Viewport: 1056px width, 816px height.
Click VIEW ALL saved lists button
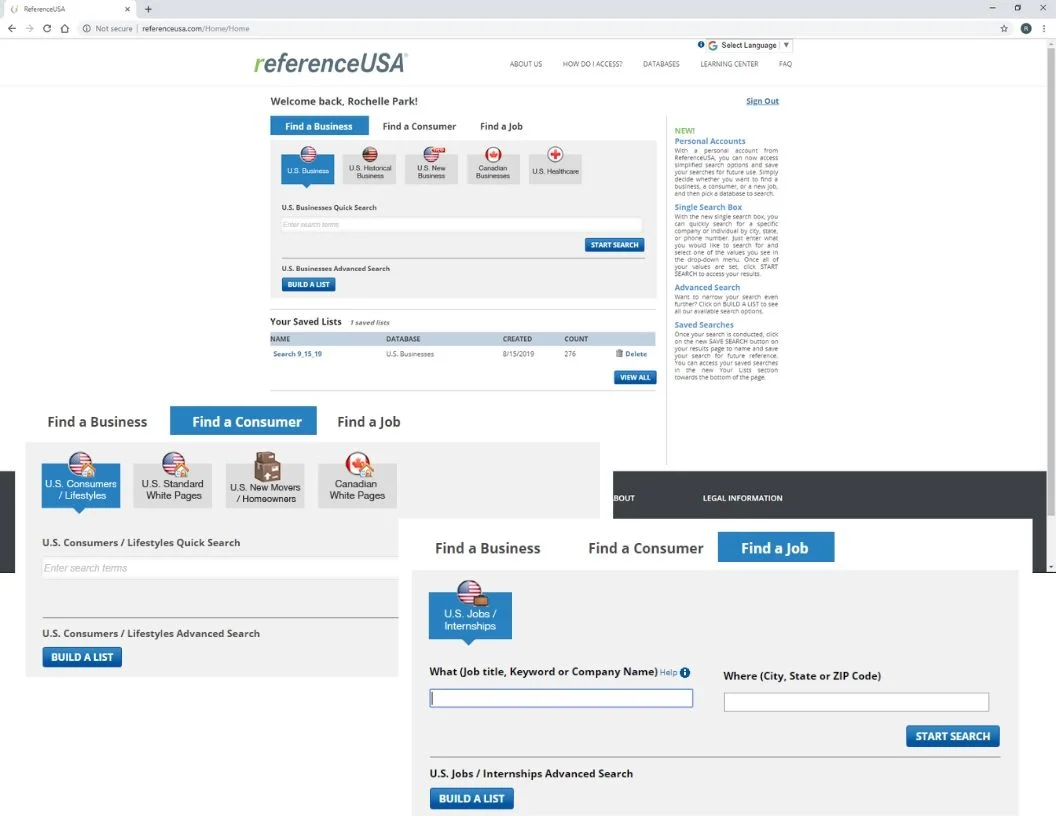635,377
